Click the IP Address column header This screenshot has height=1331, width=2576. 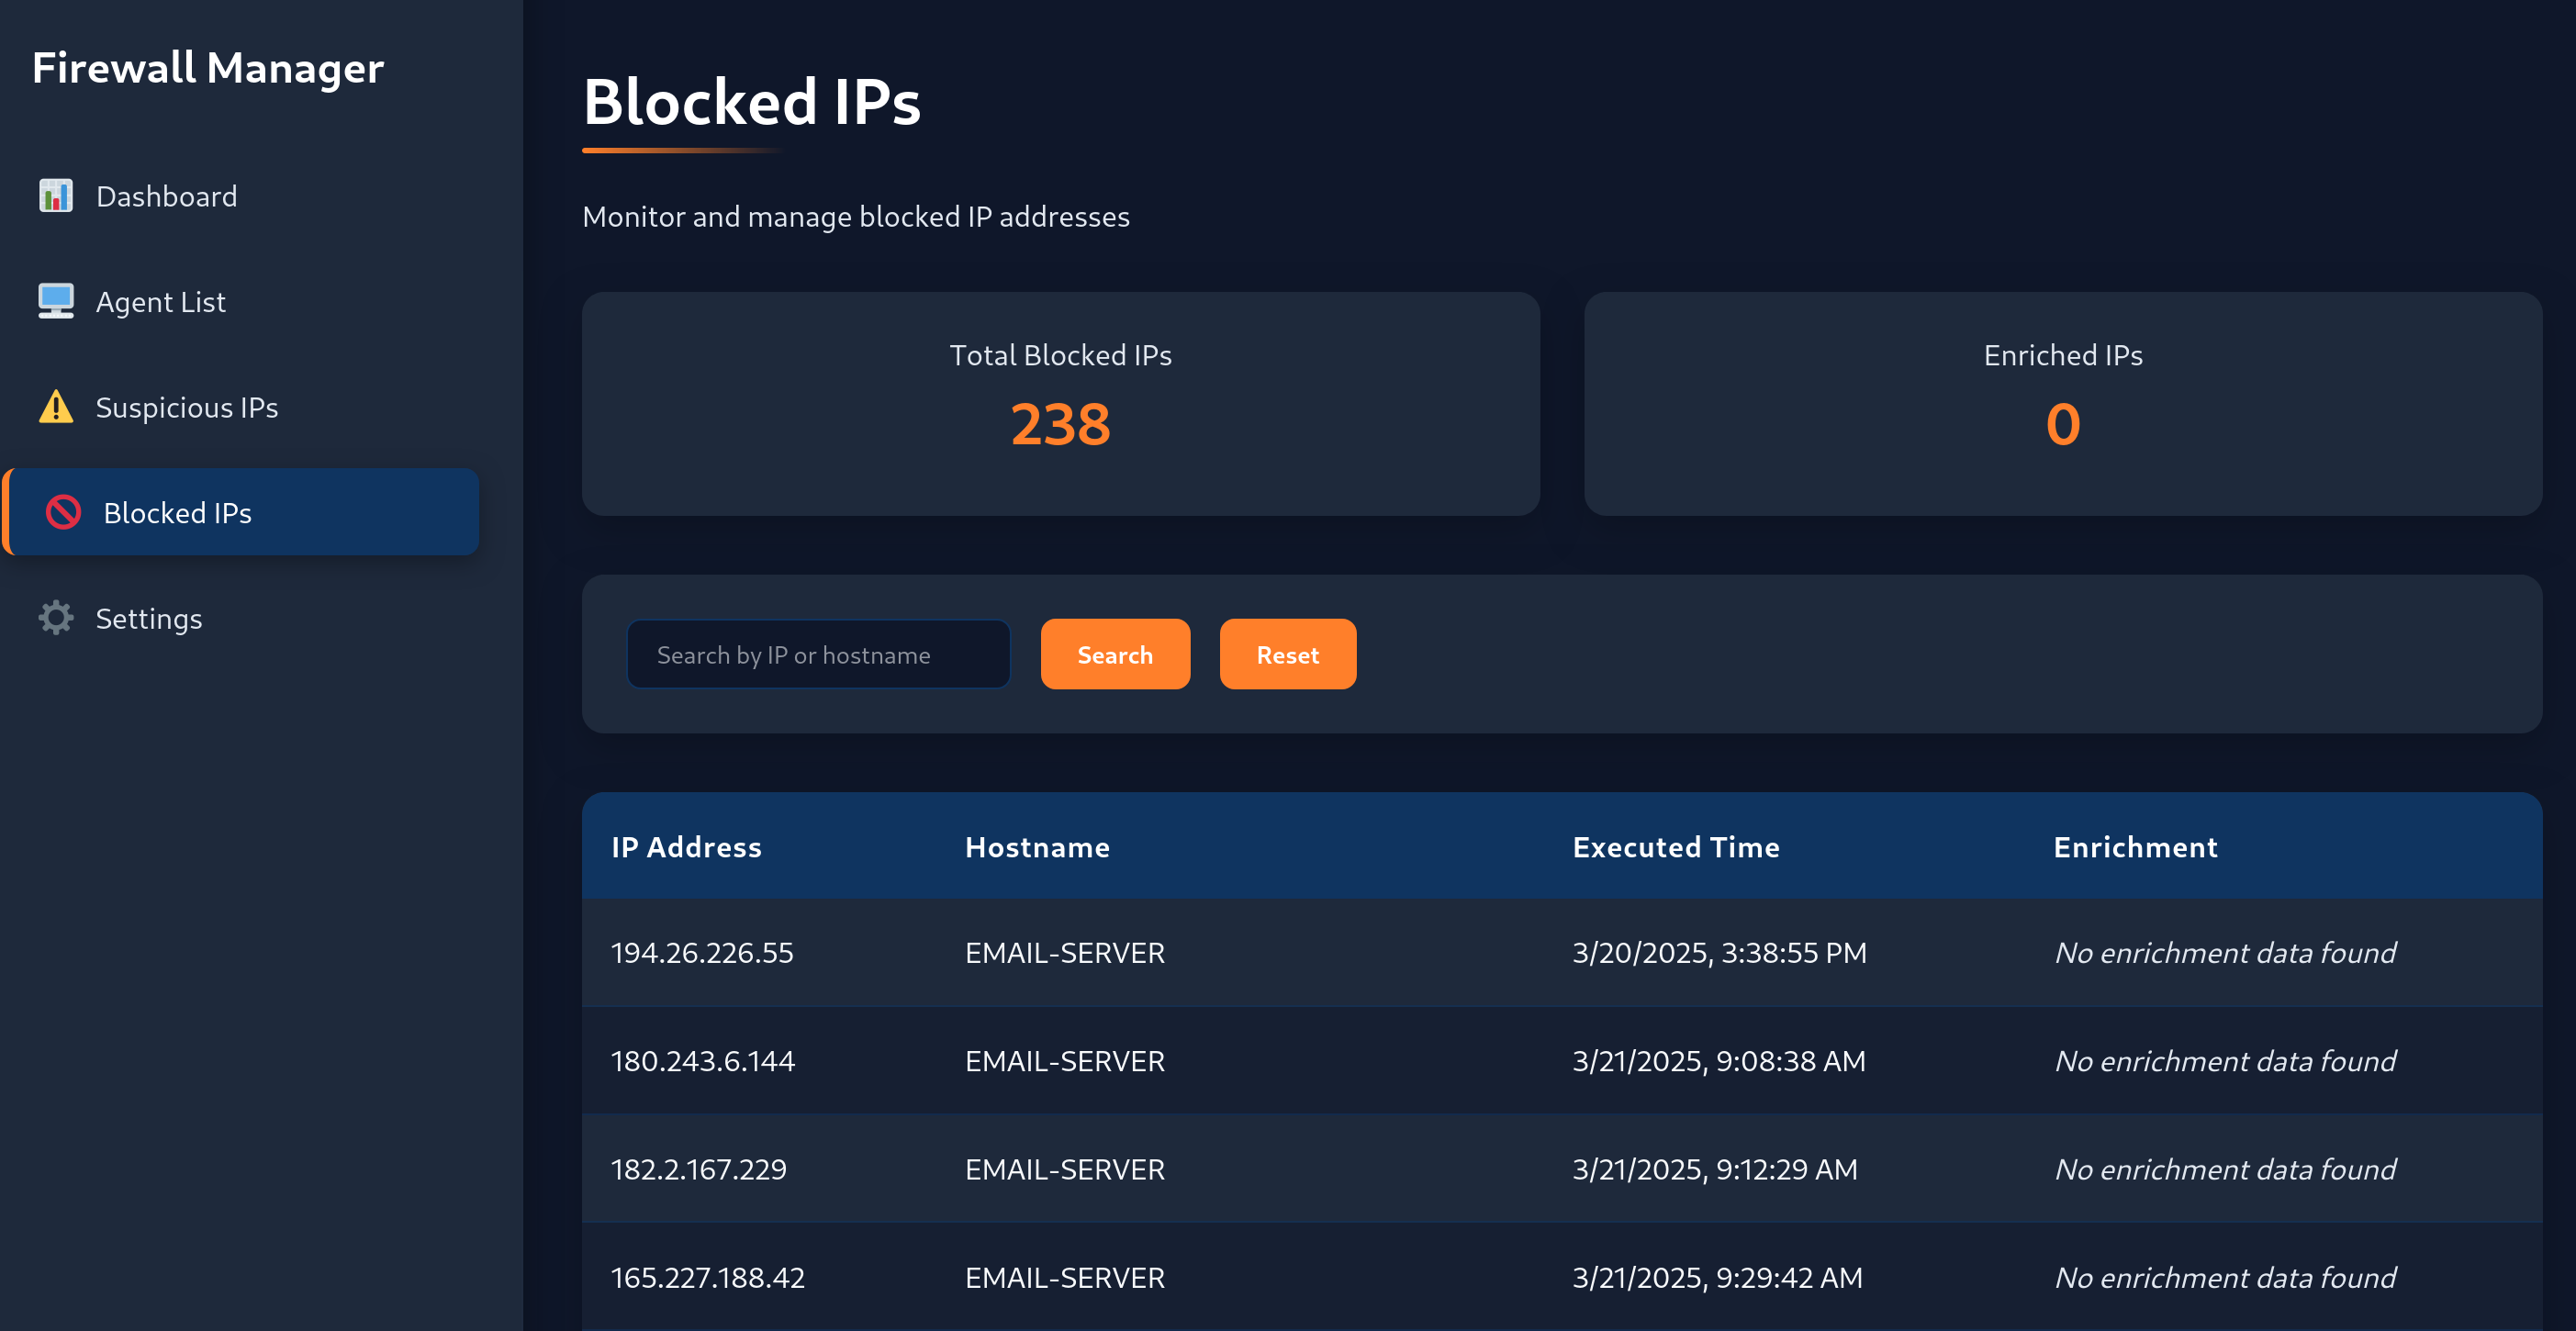(686, 847)
